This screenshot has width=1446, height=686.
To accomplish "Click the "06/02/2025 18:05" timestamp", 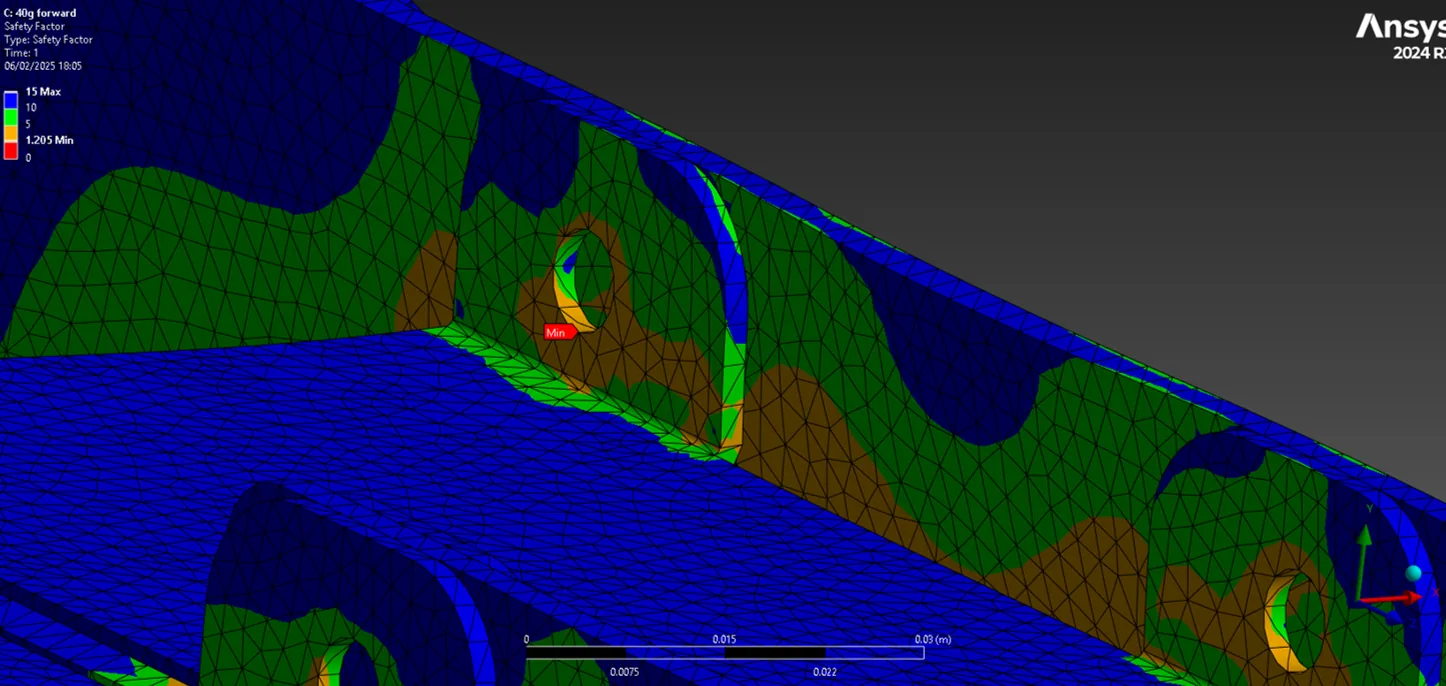I will coord(43,66).
